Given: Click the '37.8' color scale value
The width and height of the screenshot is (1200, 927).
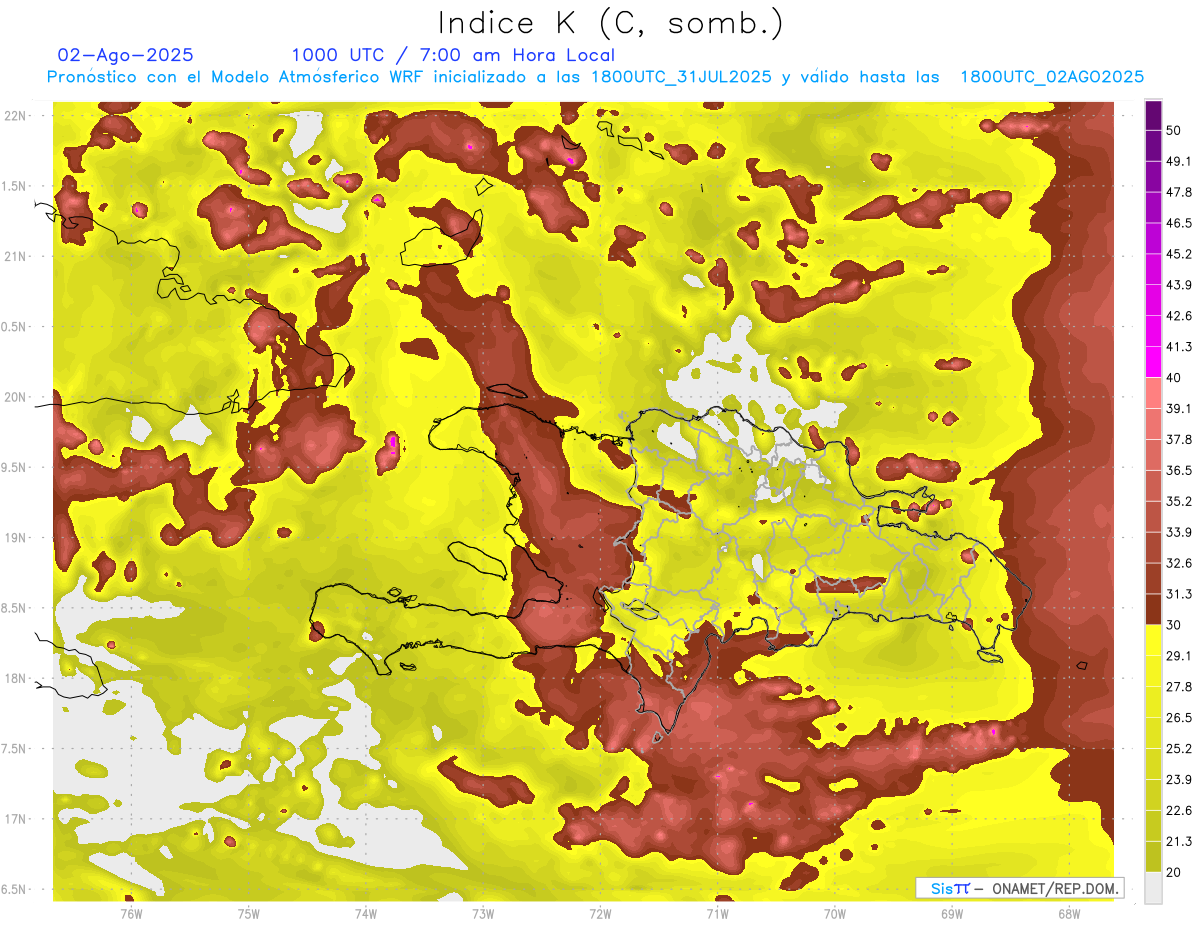Looking at the screenshot, I should [1178, 439].
